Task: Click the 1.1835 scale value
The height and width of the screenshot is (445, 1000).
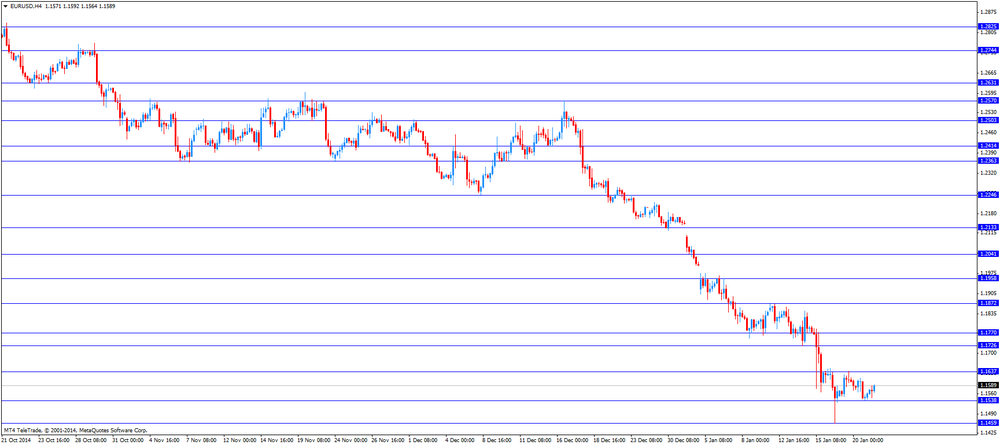Action: 987,314
